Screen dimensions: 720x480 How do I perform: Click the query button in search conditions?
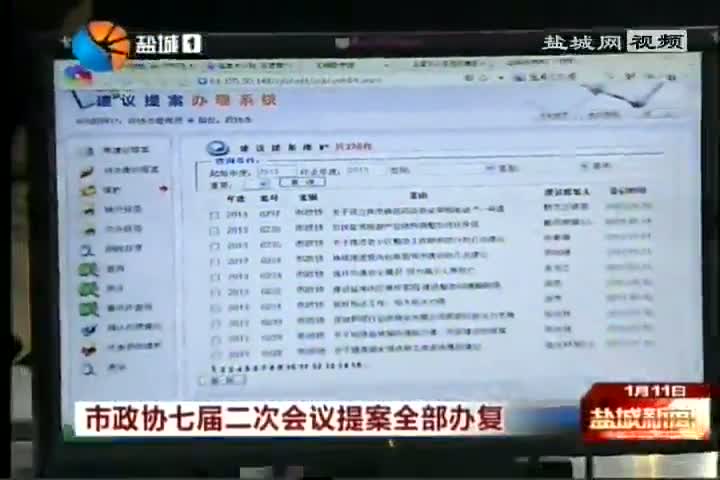[x=303, y=182]
